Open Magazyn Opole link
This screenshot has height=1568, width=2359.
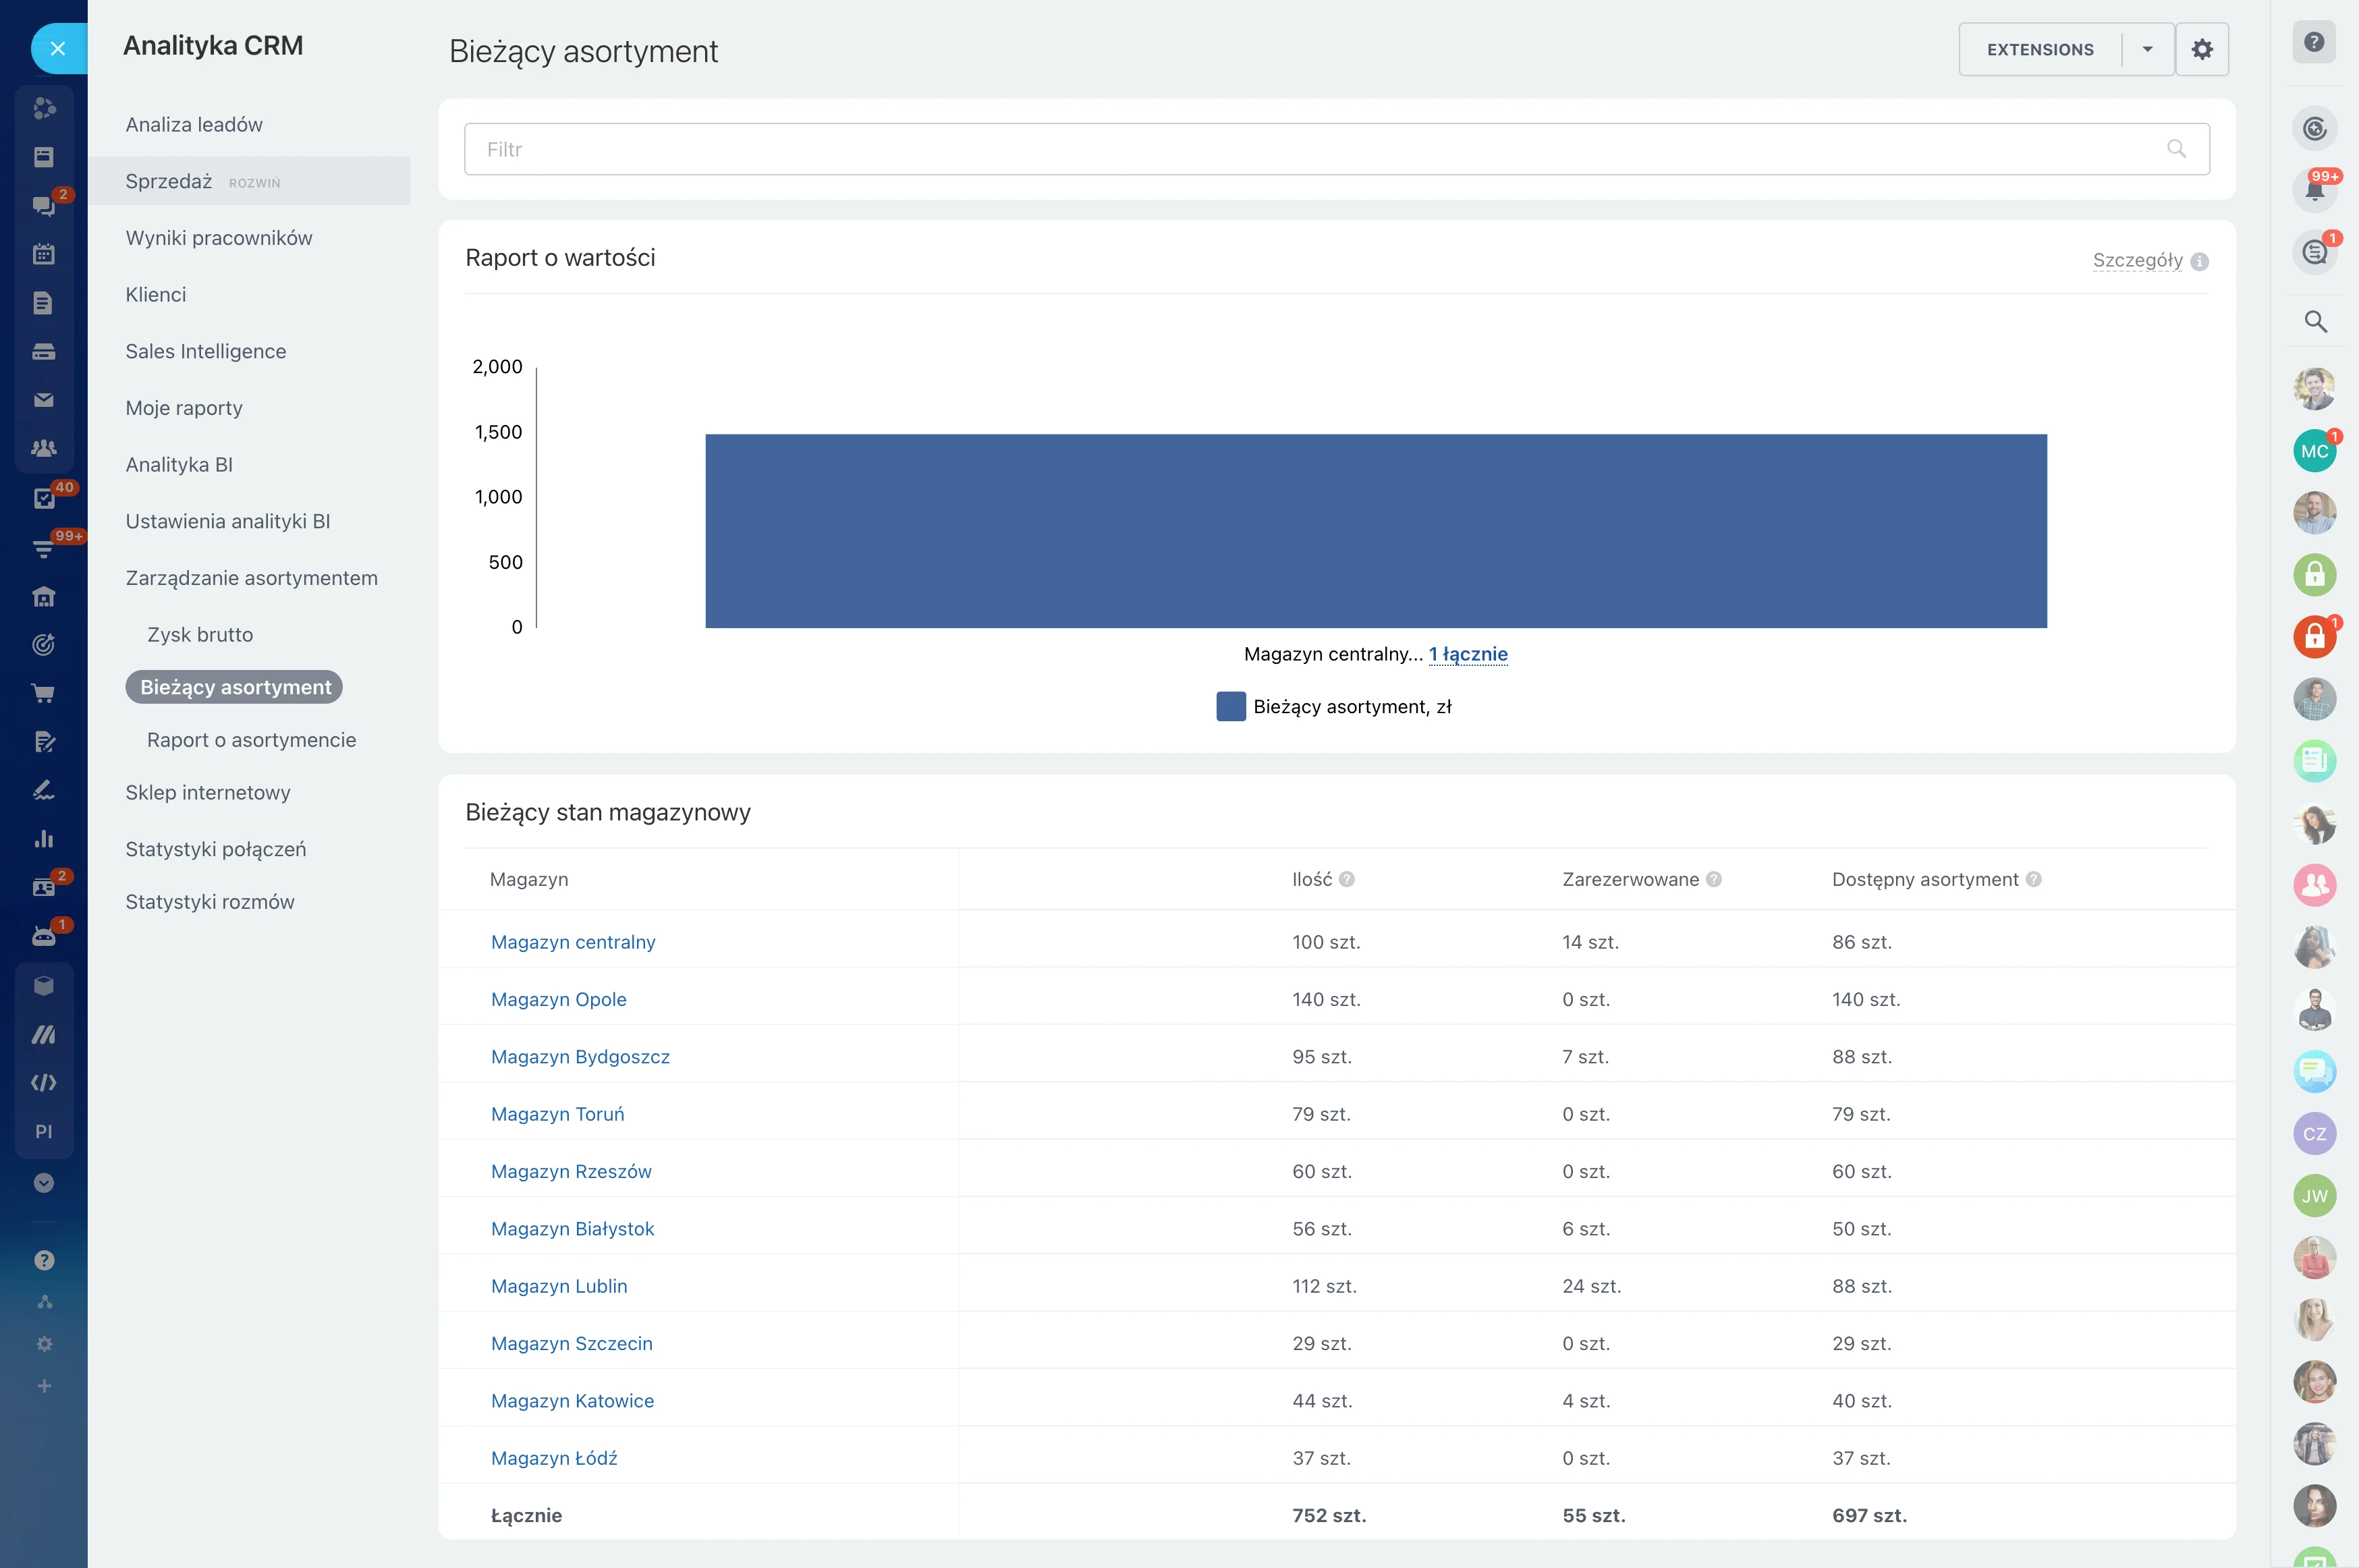(558, 999)
